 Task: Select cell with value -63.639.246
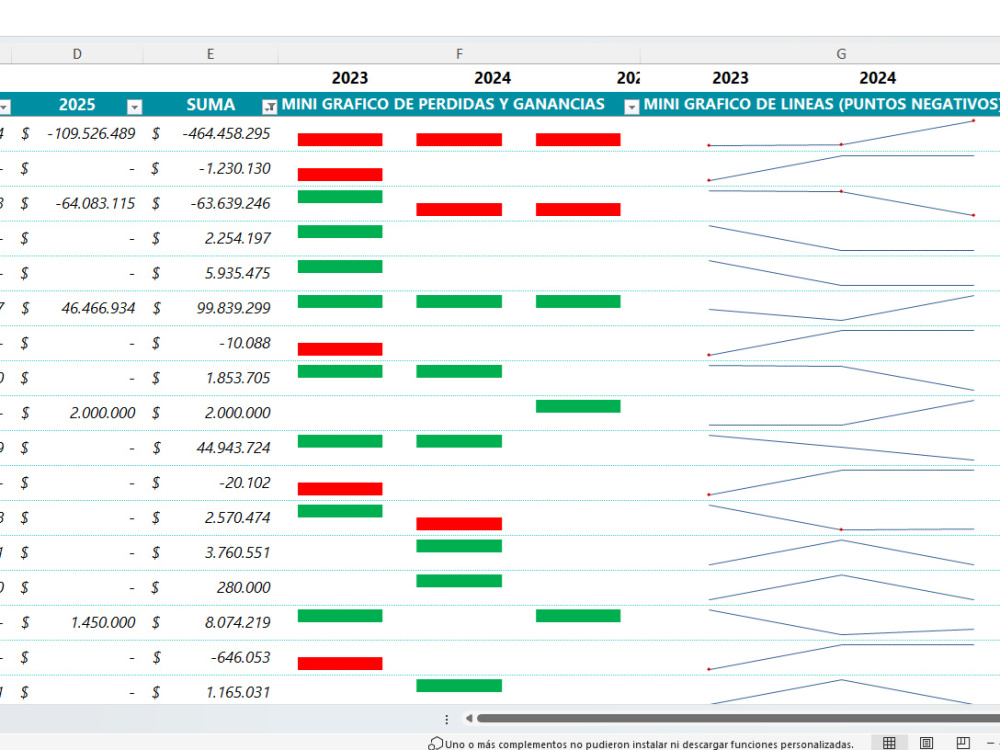coord(210,203)
